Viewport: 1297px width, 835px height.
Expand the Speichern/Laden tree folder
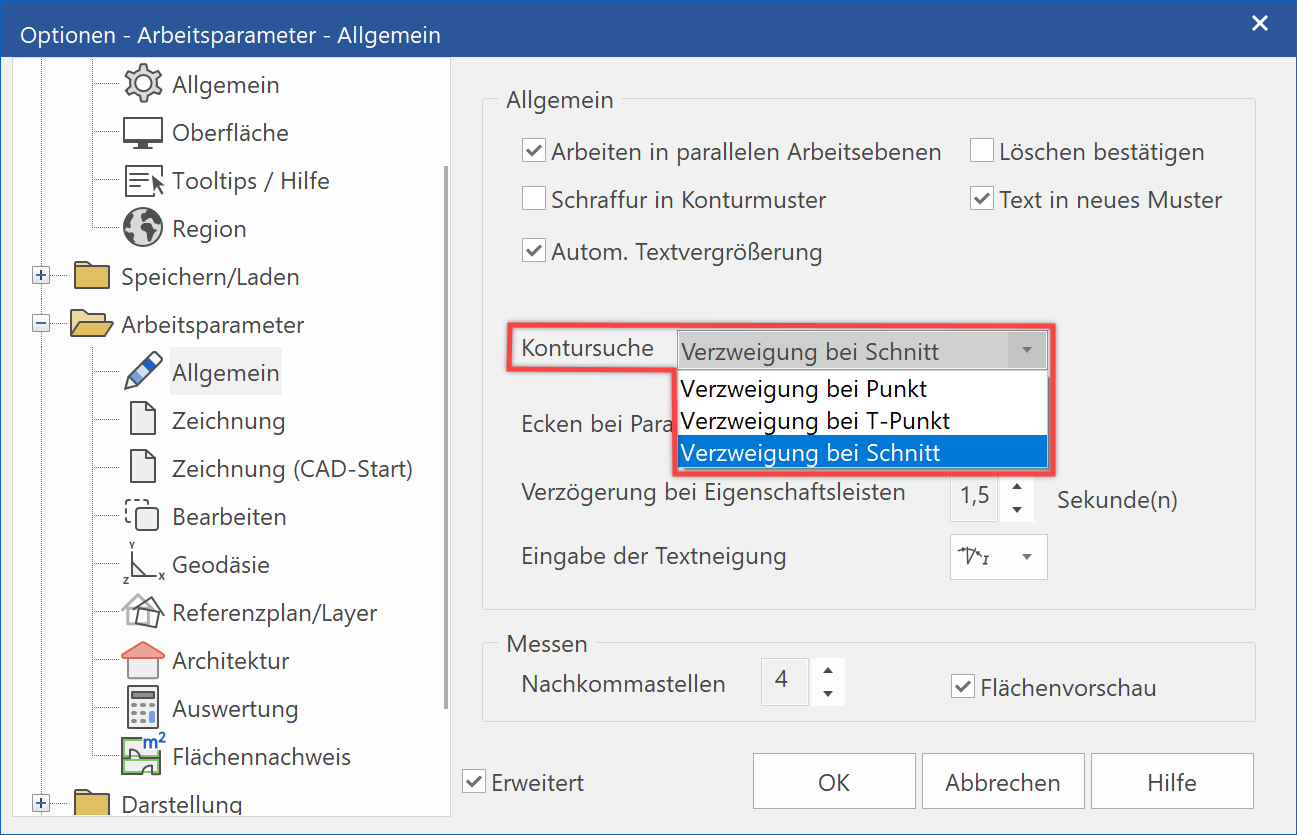41,277
